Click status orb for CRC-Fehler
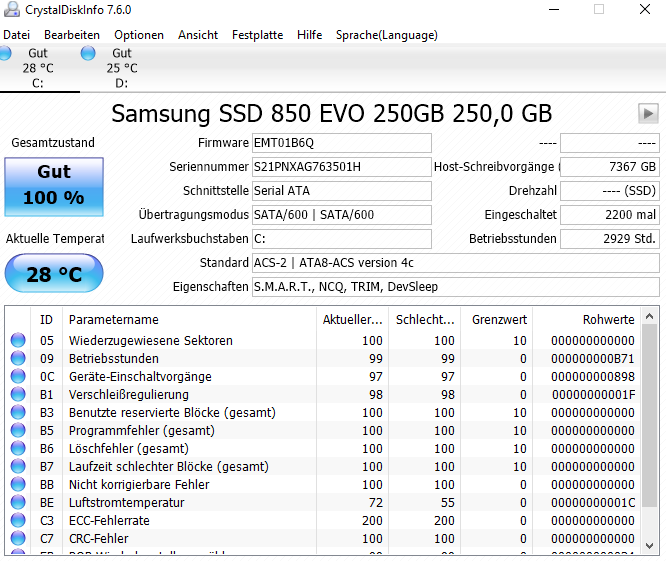Image resolution: width=666 pixels, height=561 pixels. 18,538
